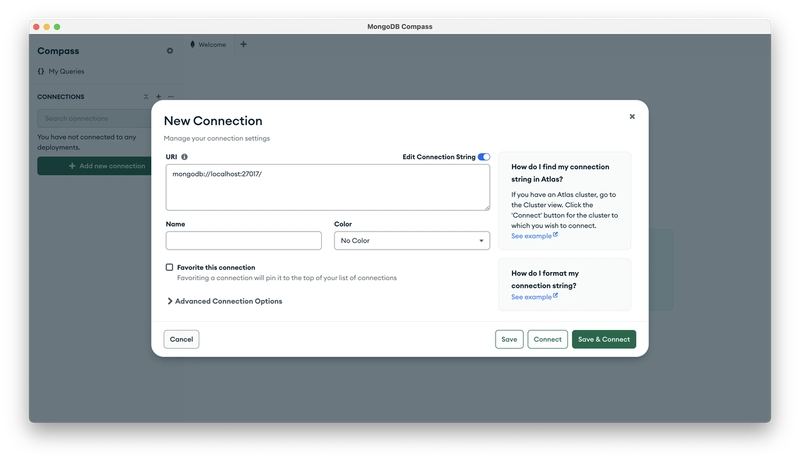
Task: Click the plus icon to add a new tab
Action: pyautogui.click(x=243, y=44)
